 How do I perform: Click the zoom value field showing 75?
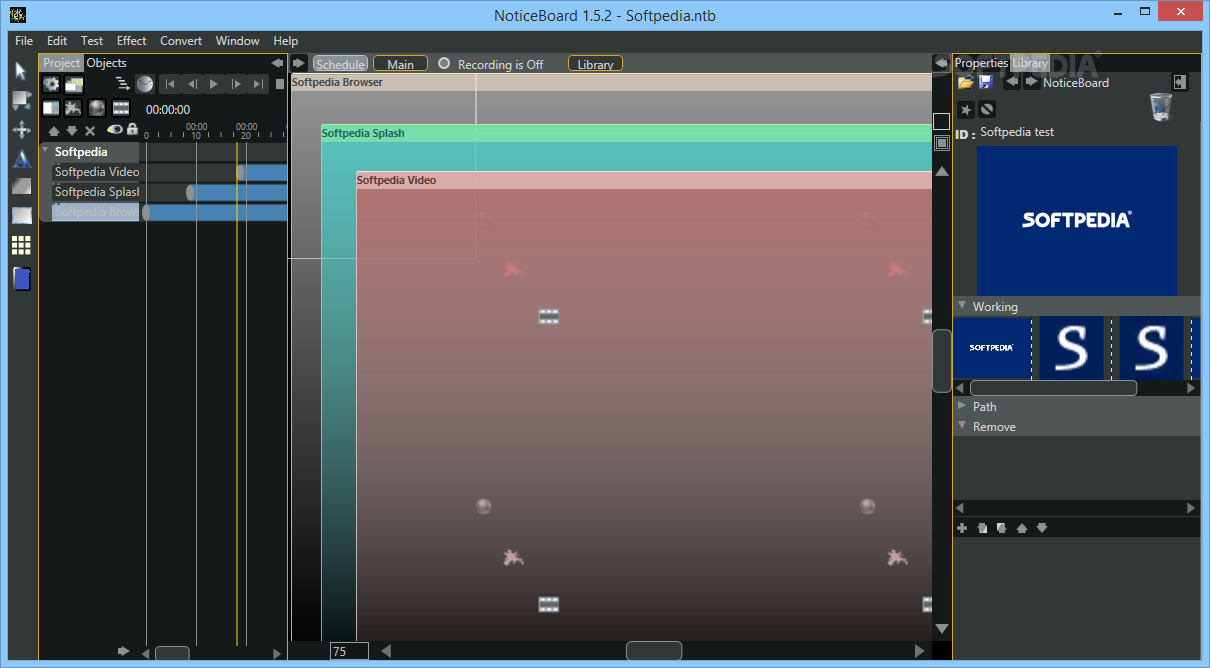point(349,651)
